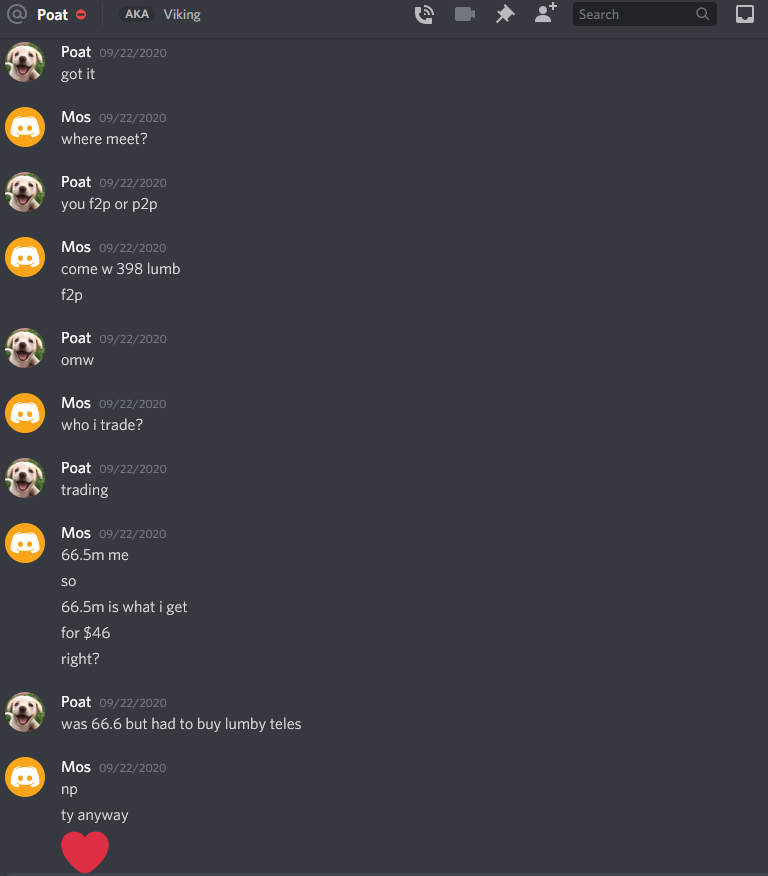Open the inbox icon
This screenshot has width=768, height=876.
[745, 14]
